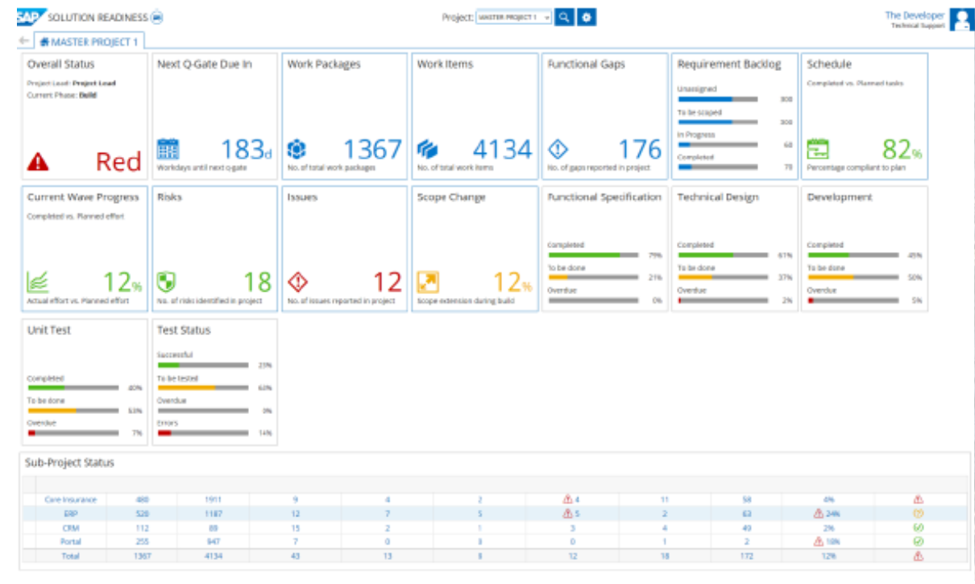Screen dimensions: 975x584
Task: Open the Work Items tile showing 4134
Action: [x=475, y=113]
